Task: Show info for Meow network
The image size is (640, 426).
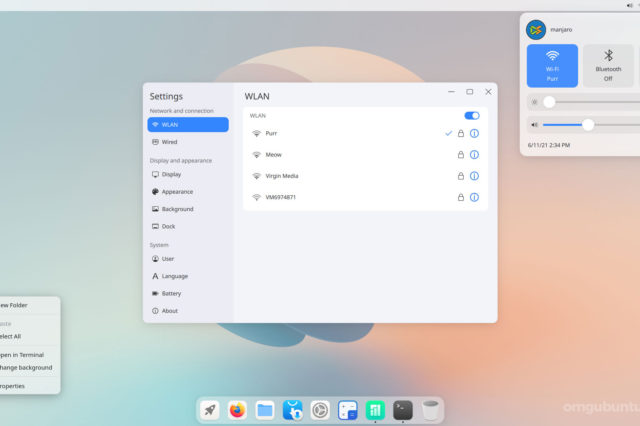Action: [474, 155]
